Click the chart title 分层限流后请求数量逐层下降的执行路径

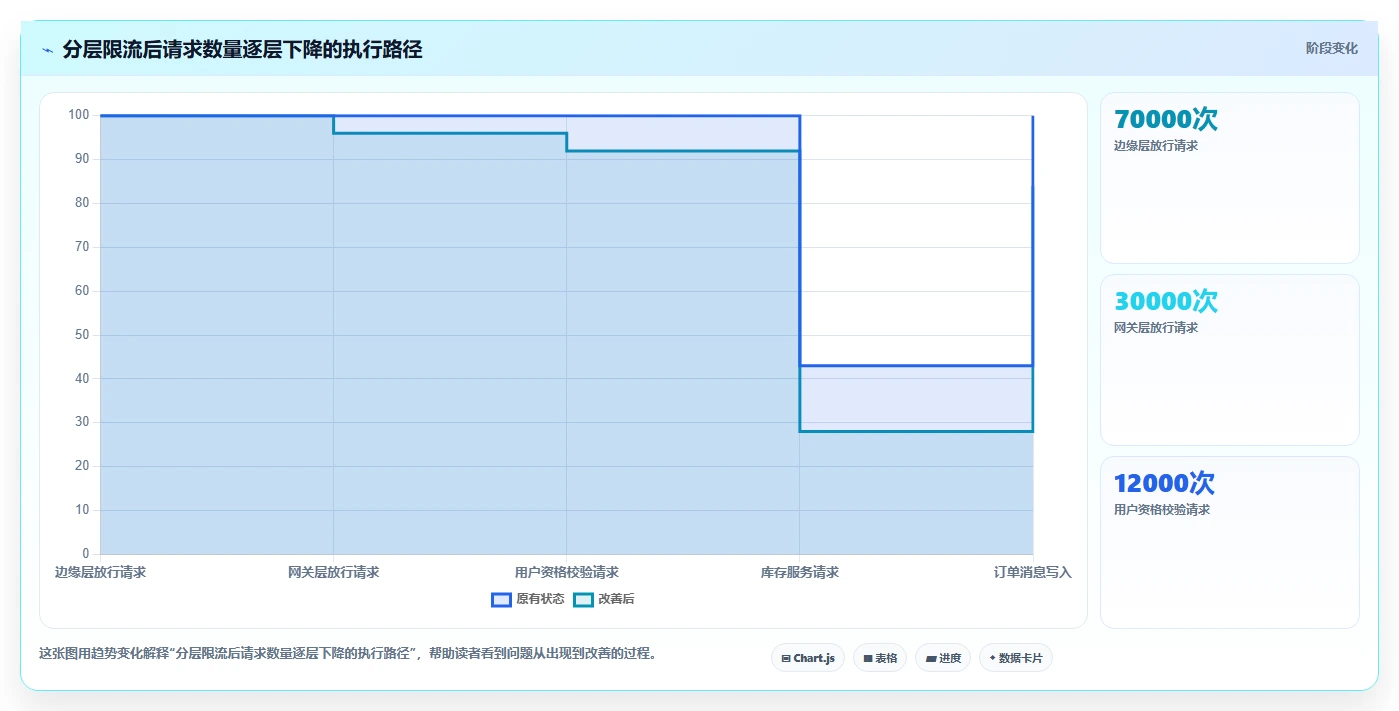click(x=242, y=49)
